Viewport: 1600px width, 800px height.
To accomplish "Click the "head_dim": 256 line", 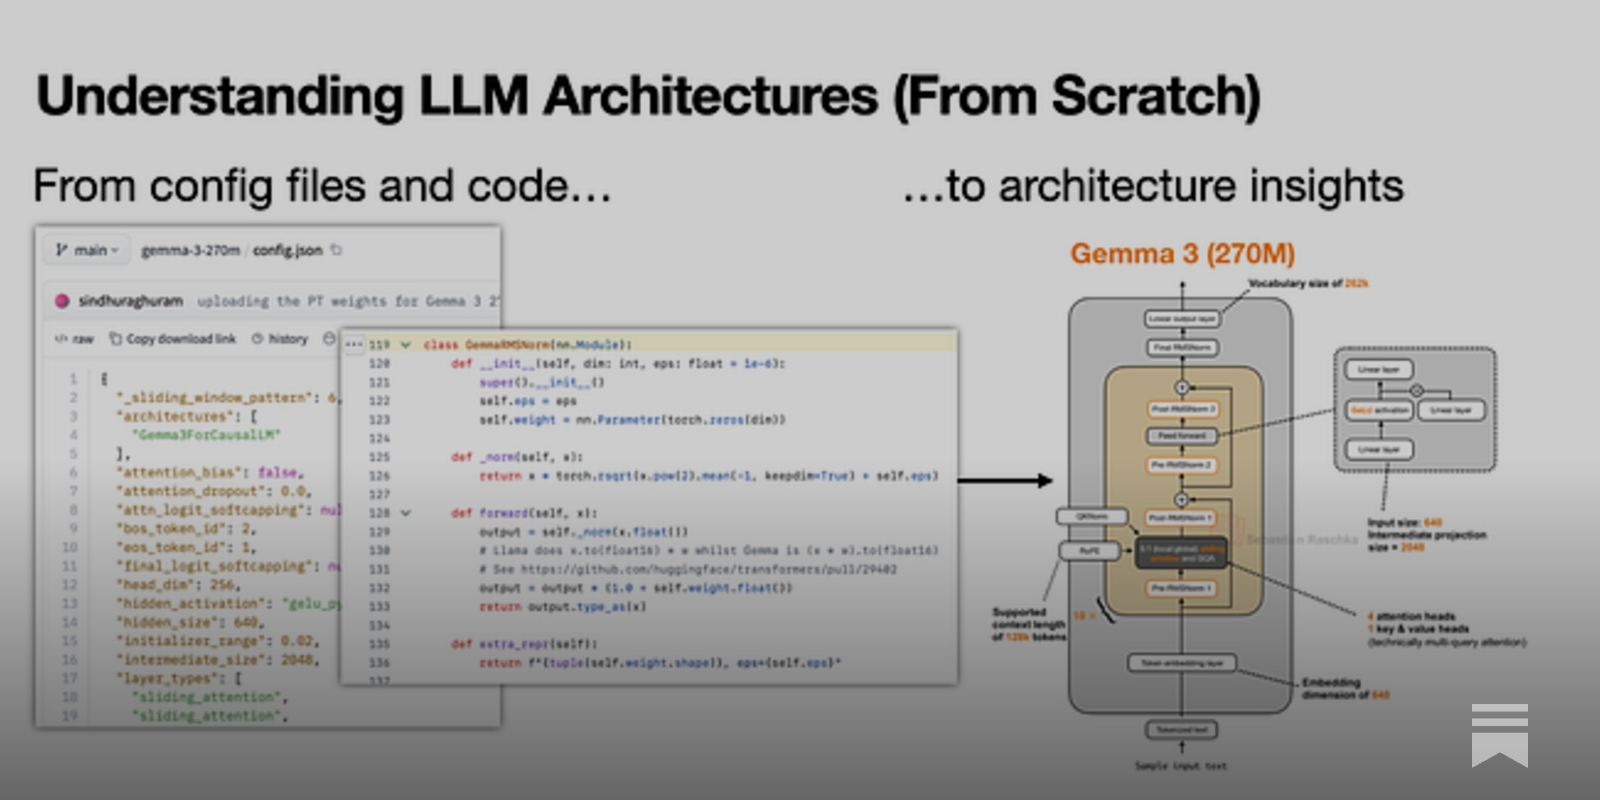I will [178, 585].
